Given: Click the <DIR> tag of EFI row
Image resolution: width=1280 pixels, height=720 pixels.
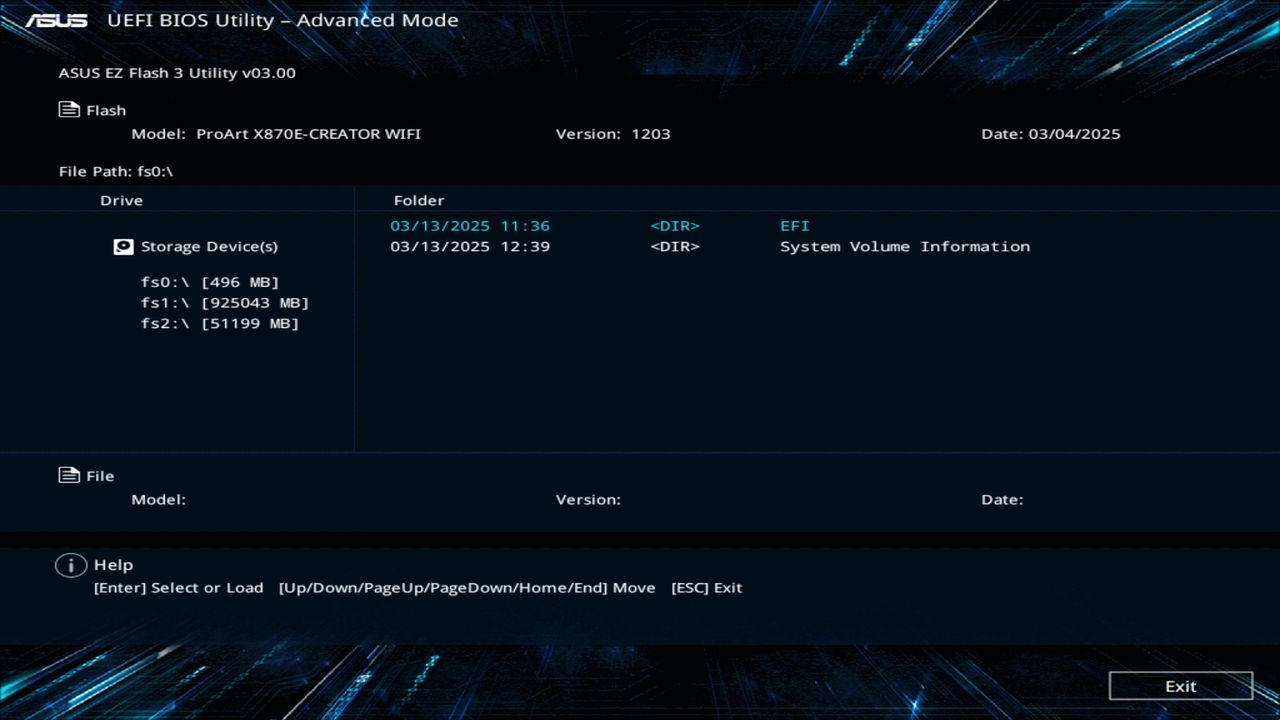Looking at the screenshot, I should coord(675,226).
